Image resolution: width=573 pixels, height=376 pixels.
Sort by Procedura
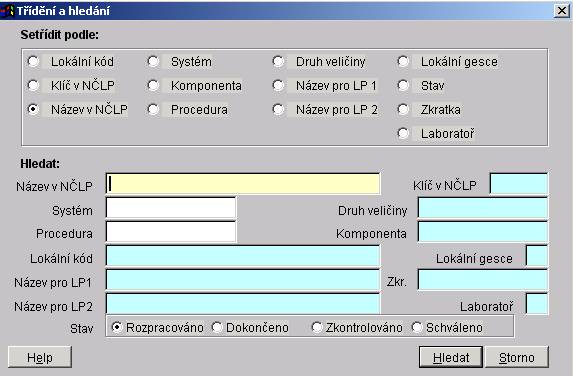tap(153, 109)
